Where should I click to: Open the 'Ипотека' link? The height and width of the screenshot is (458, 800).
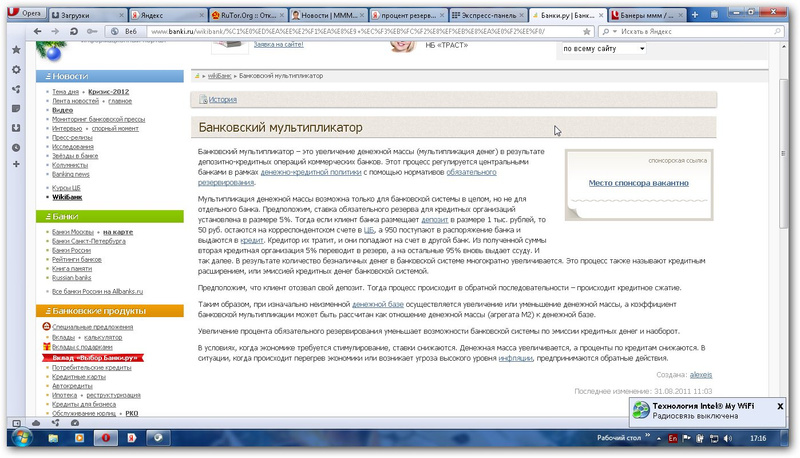click(65, 395)
